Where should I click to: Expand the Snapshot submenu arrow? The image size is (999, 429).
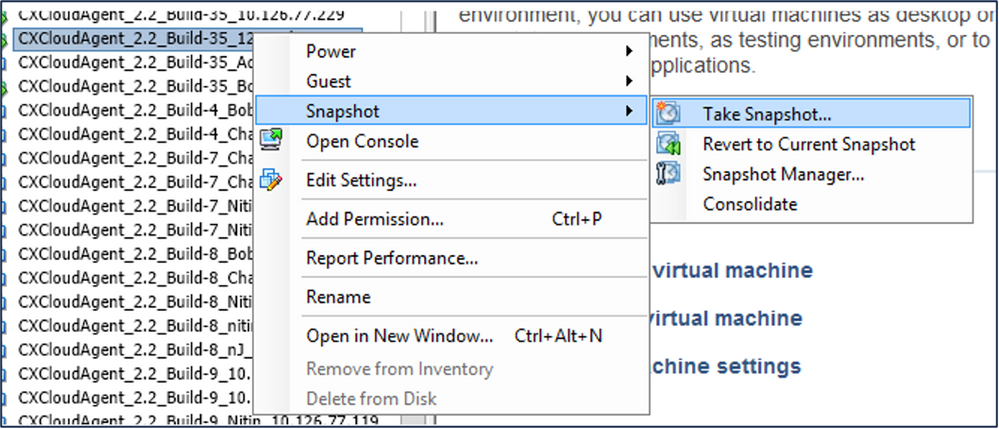(x=629, y=111)
